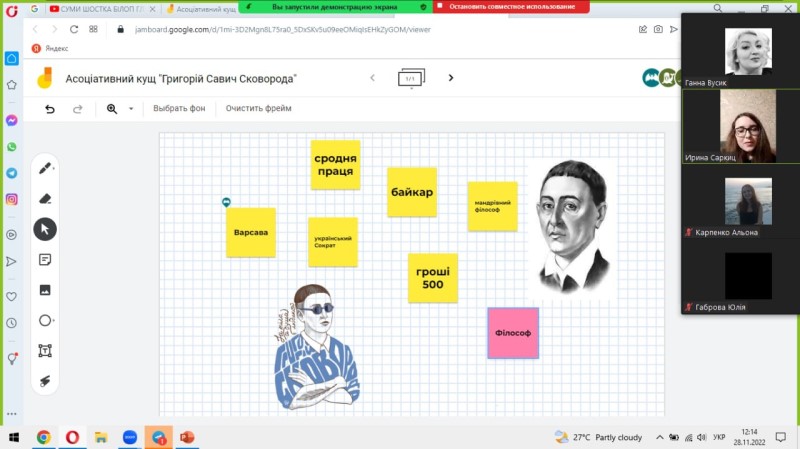The image size is (800, 449).
Task: Open the browser speed dial grid
Action: coord(93,29)
